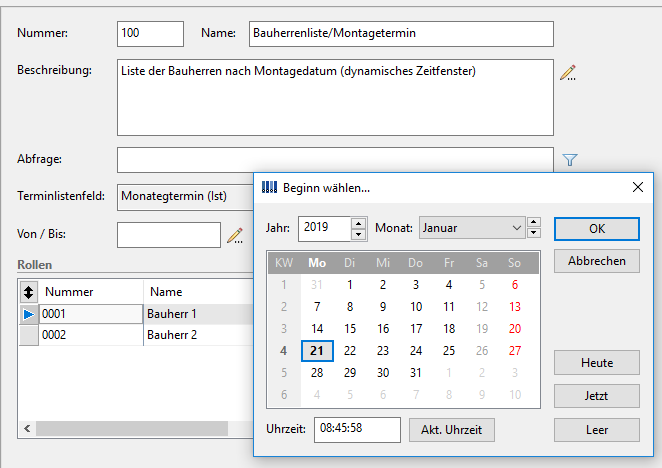
Task: Select Sunday 27 in the calendar
Action: pos(515,351)
